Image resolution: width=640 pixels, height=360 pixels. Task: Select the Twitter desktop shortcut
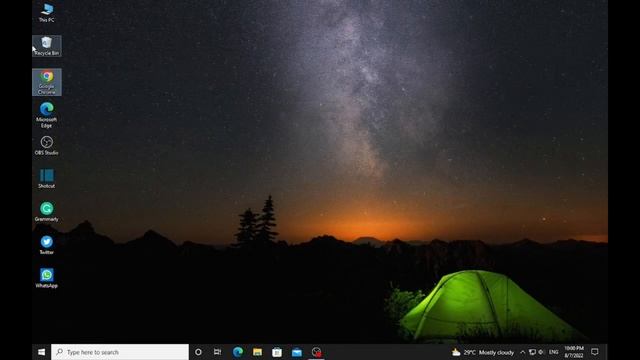tap(47, 245)
